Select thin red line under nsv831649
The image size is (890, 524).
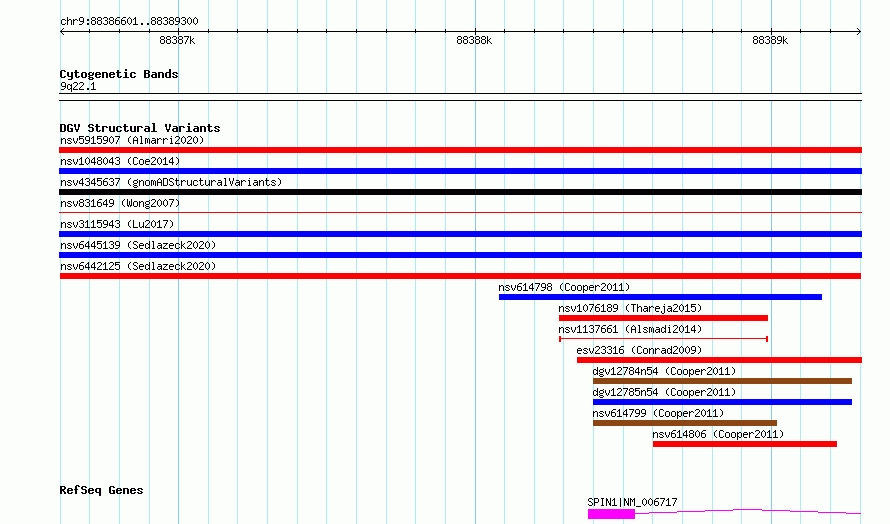point(460,212)
